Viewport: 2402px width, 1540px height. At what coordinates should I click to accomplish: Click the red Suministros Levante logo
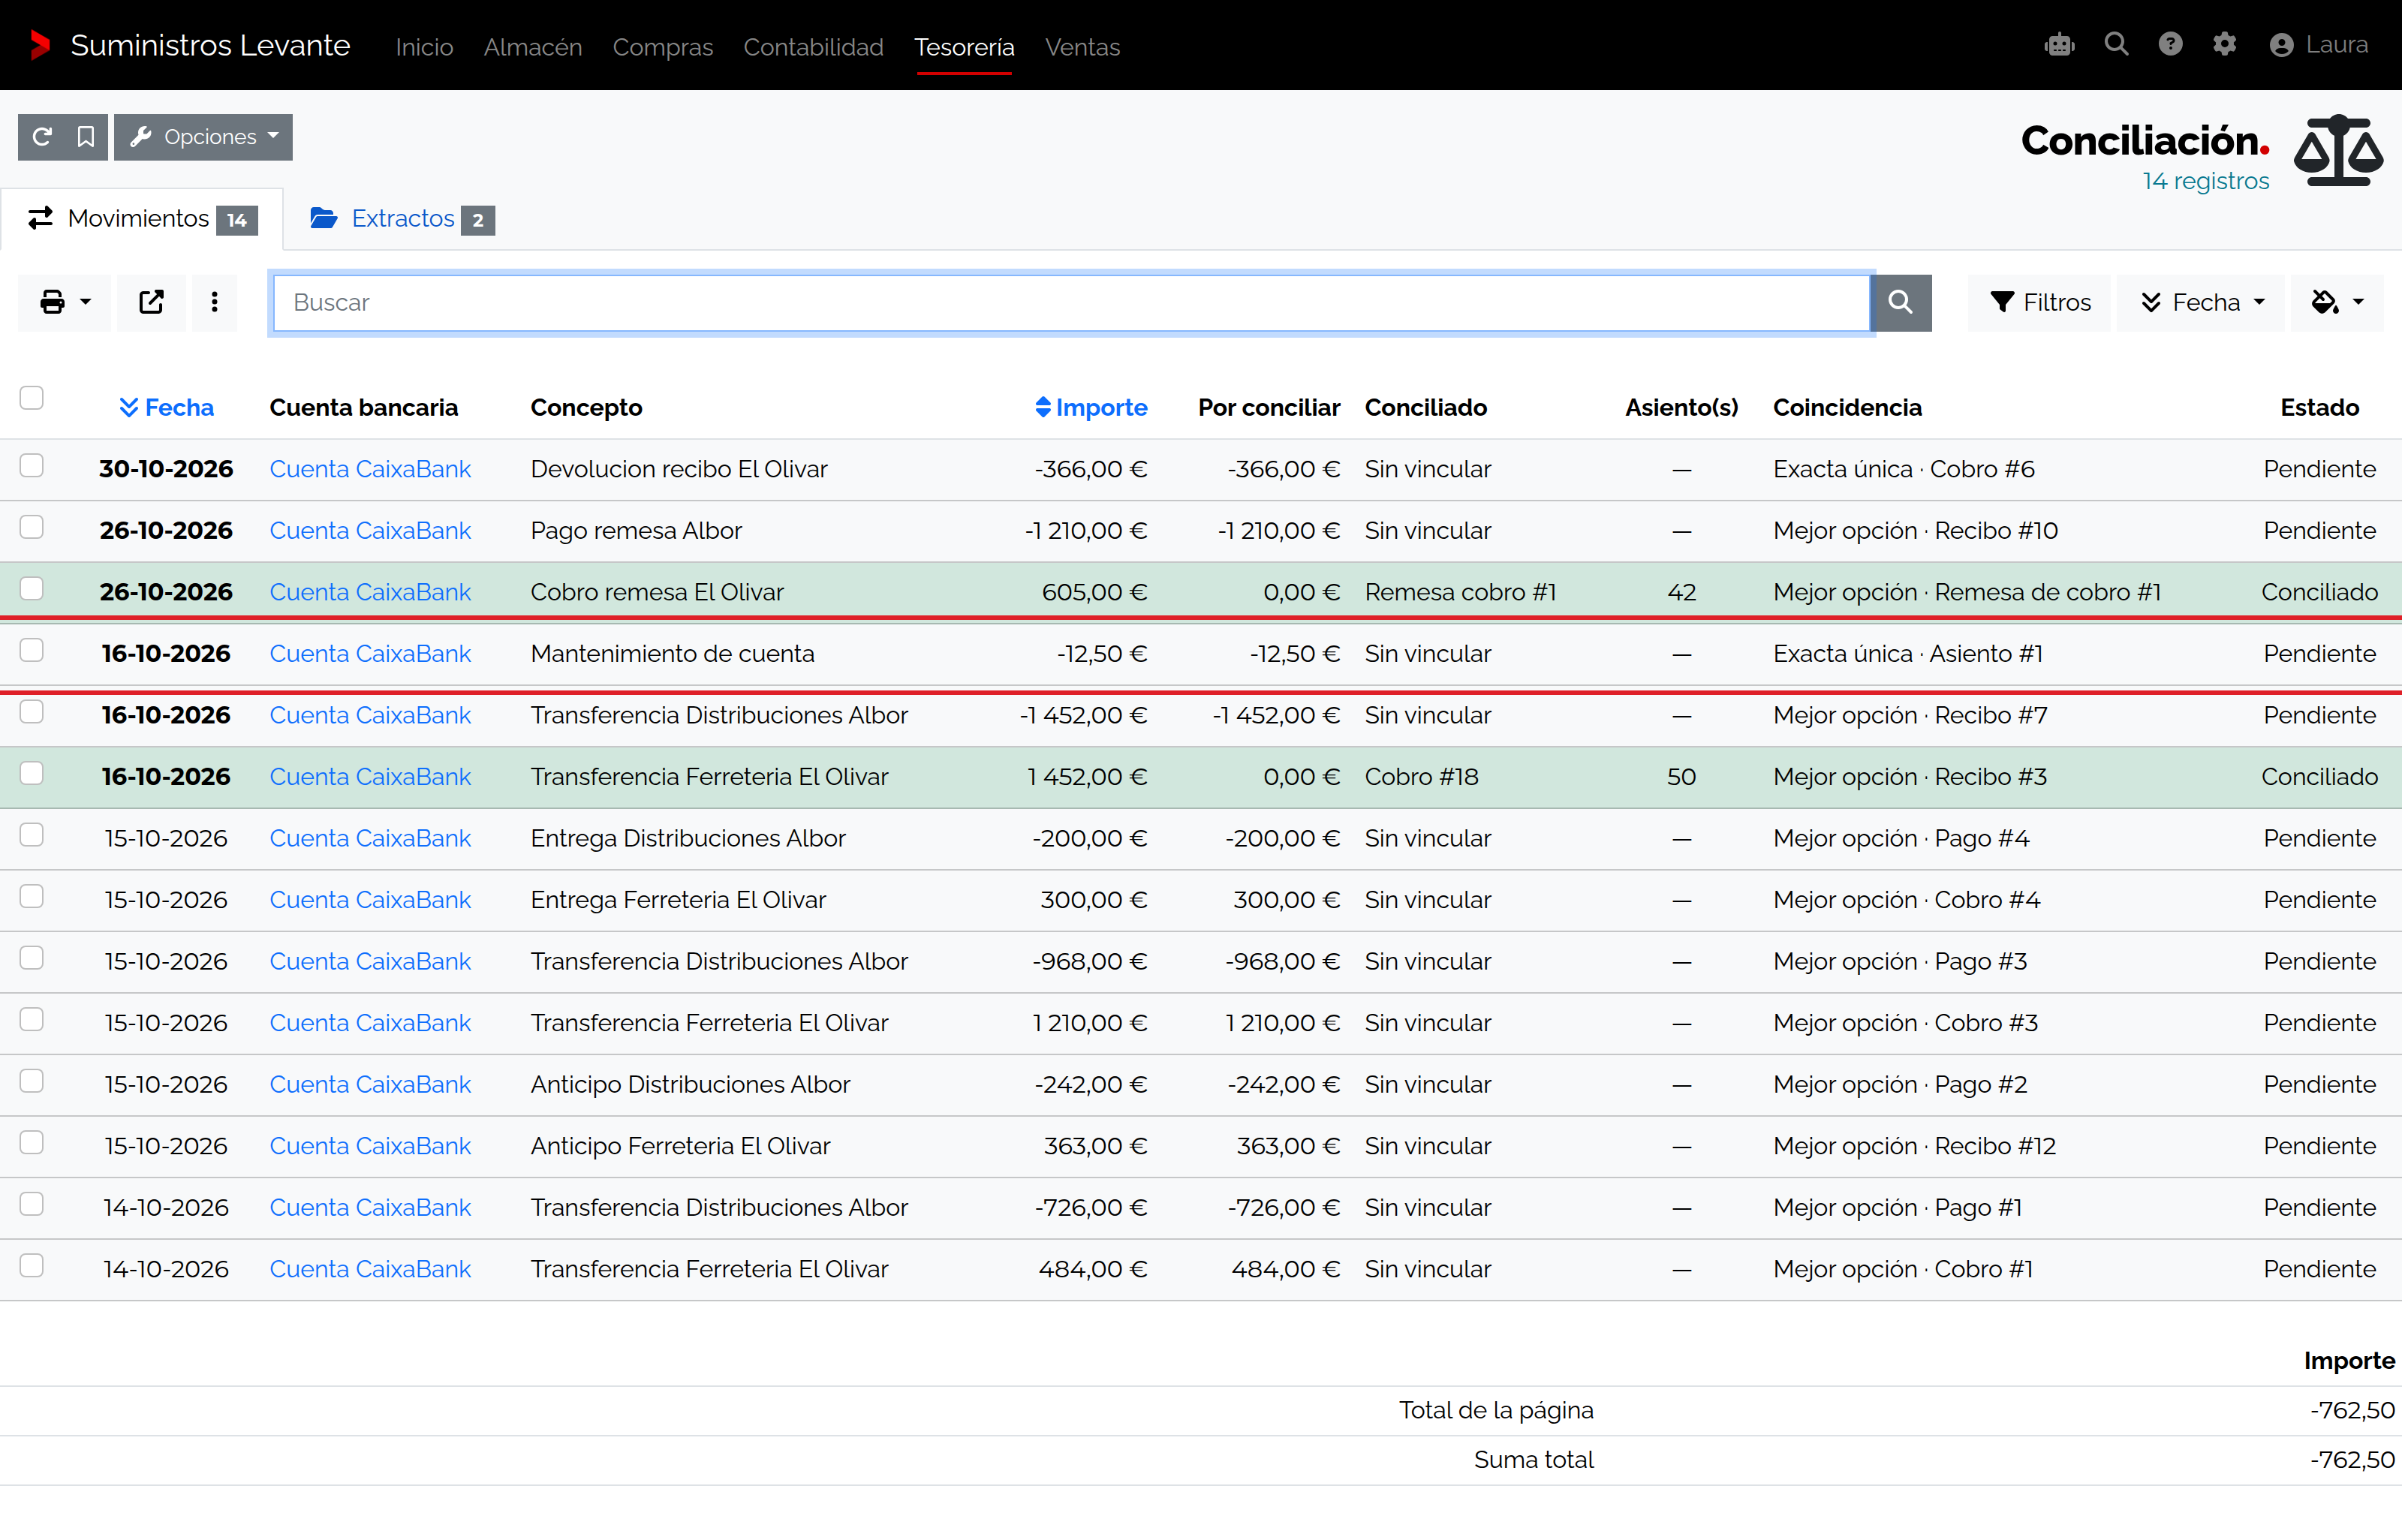(x=40, y=45)
